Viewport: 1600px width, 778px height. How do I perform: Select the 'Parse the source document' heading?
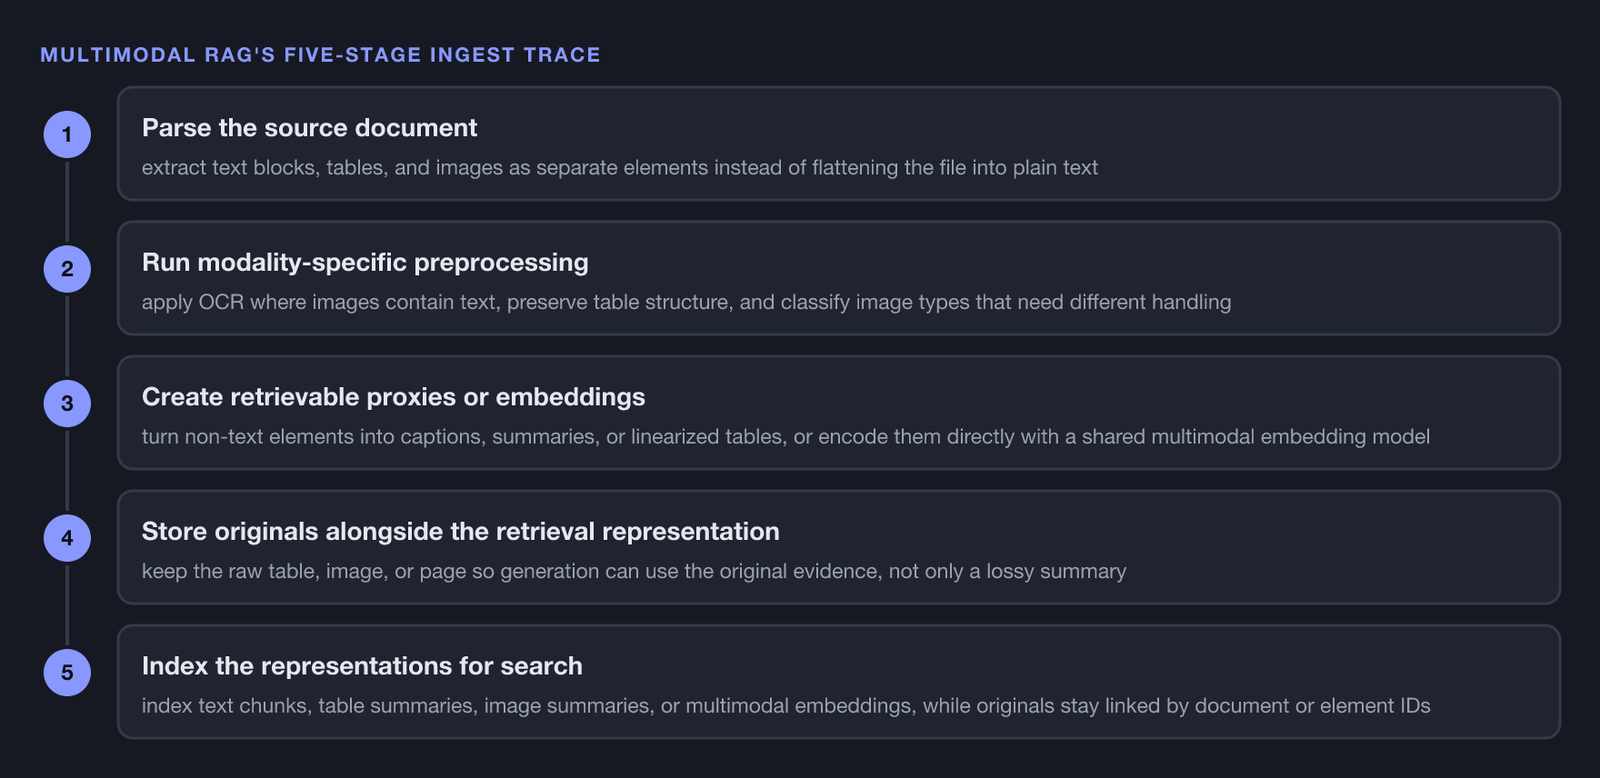[x=309, y=128]
